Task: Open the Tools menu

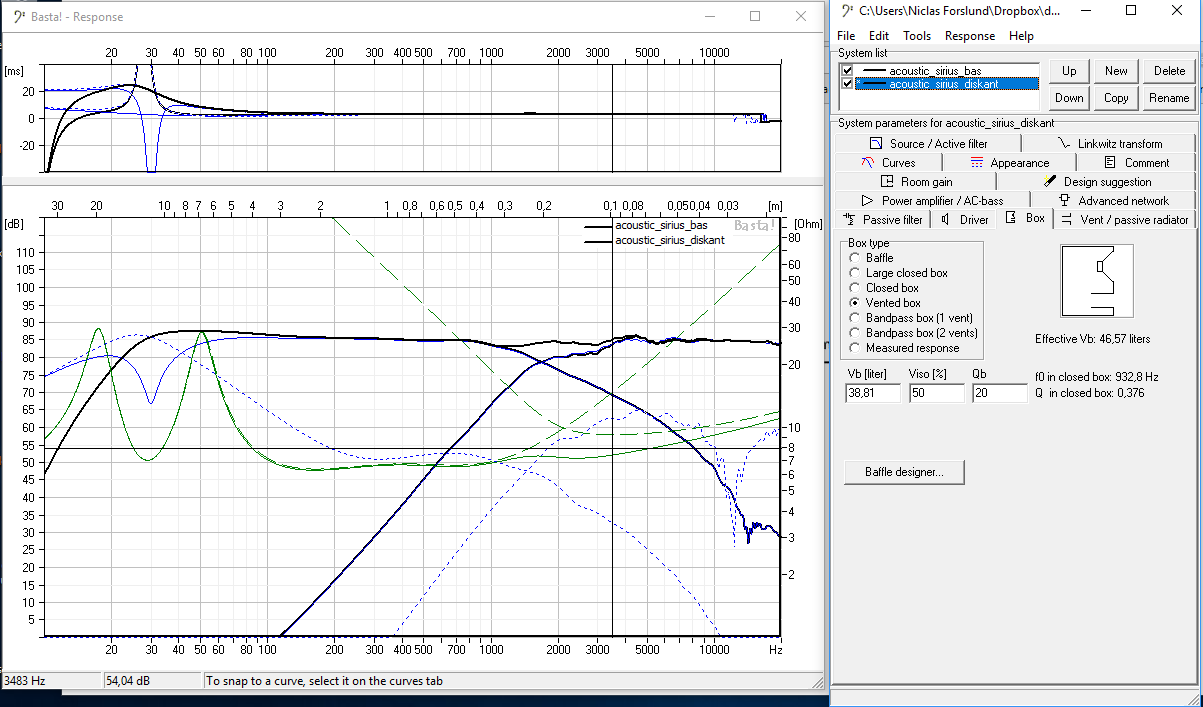Action: point(916,35)
